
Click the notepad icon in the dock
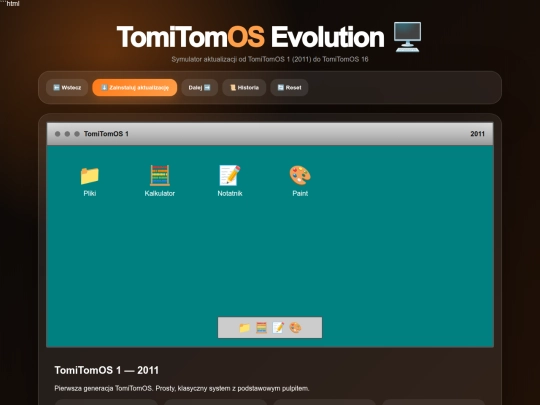point(278,328)
